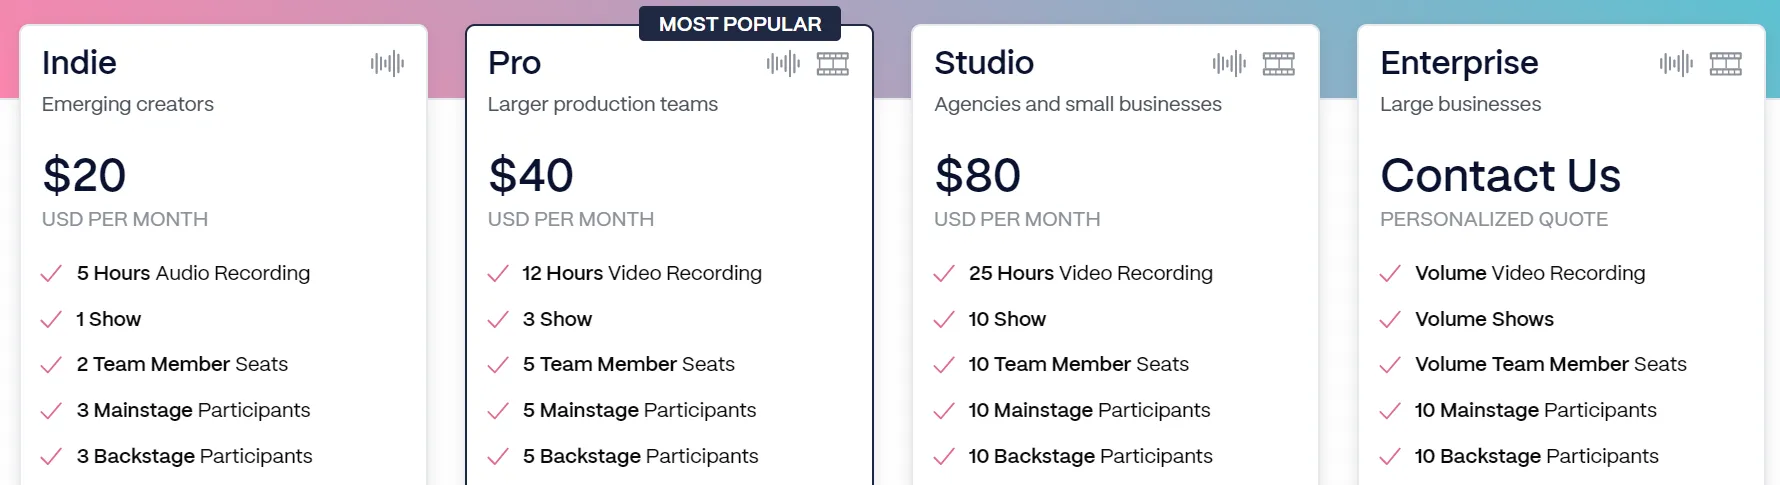Click checkmark beside Volume Shows

[x=1390, y=320]
